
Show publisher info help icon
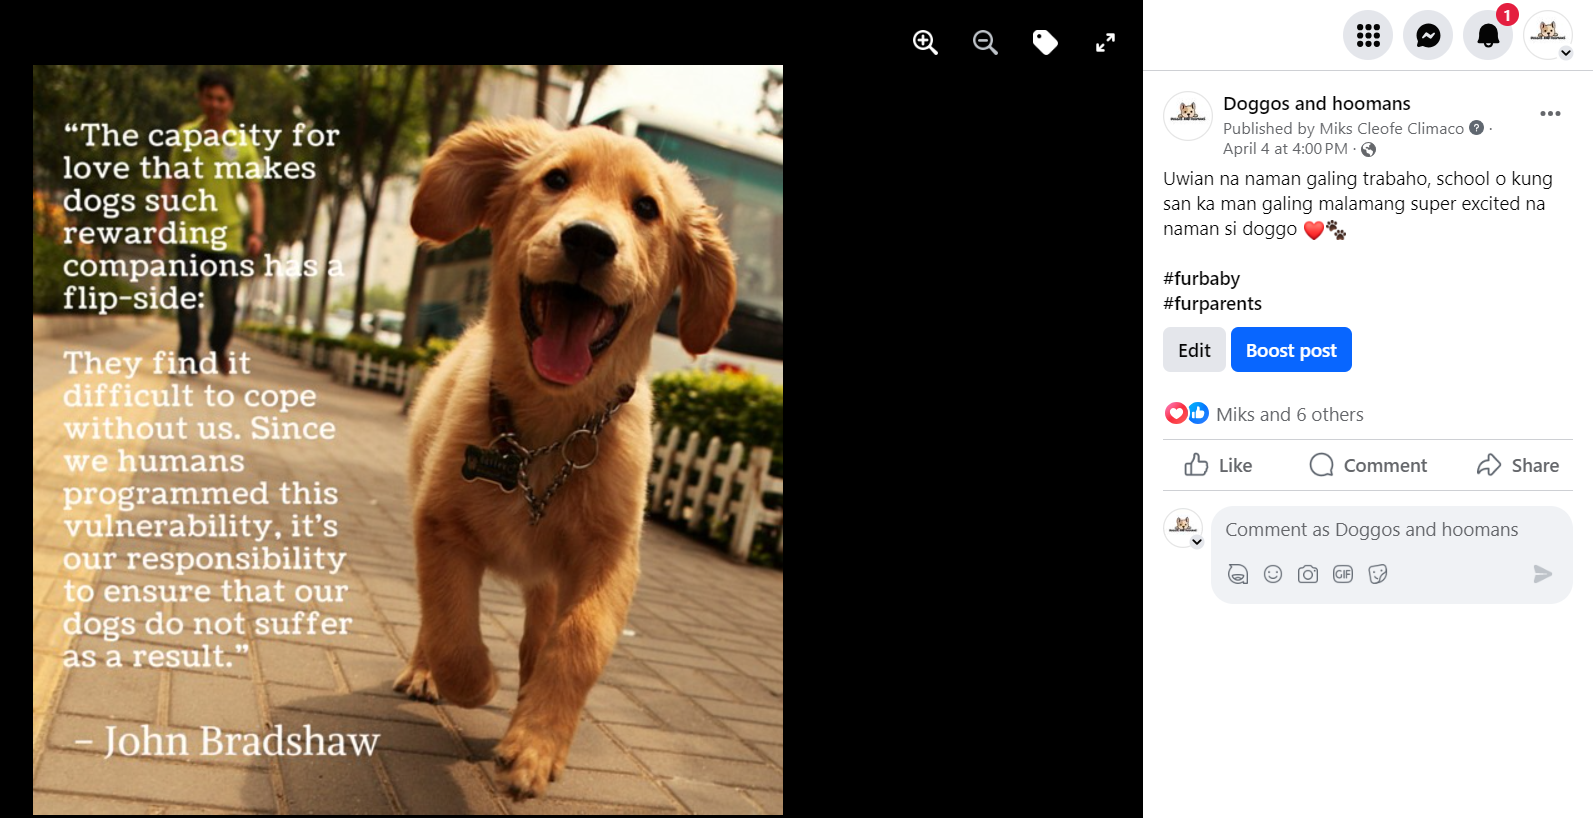point(1476,128)
